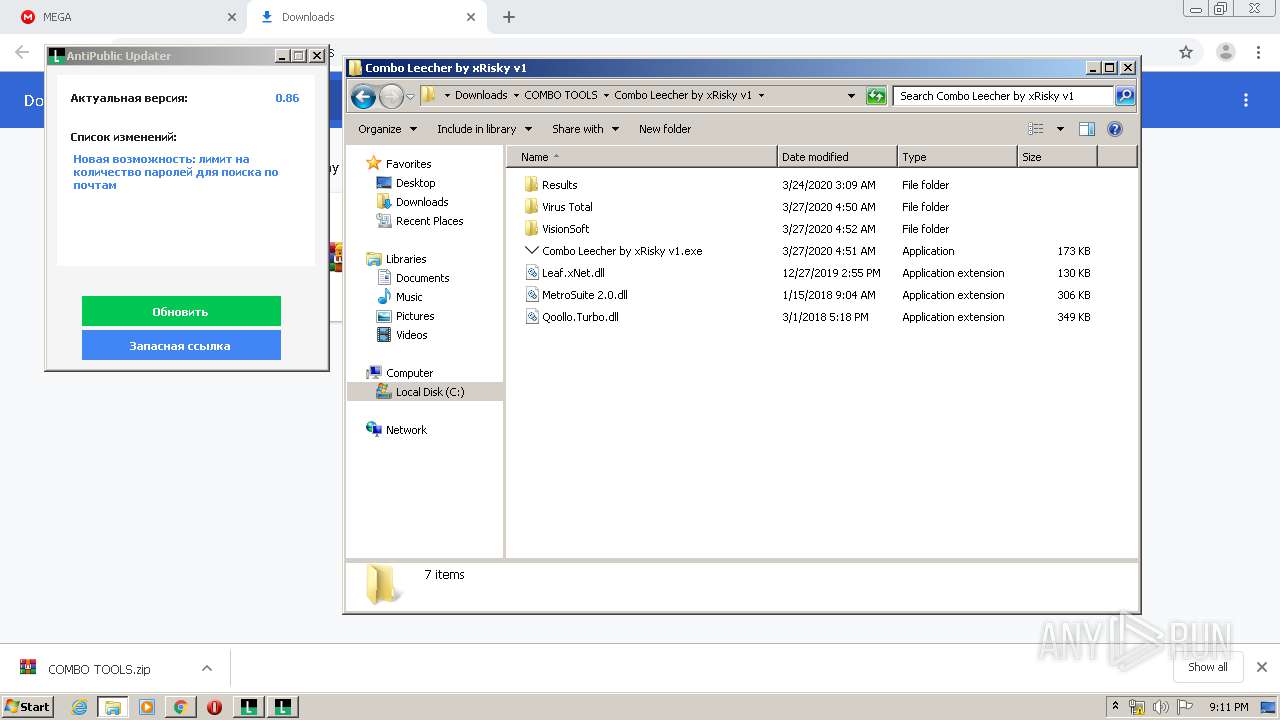Sort by the Type column header

(957, 157)
